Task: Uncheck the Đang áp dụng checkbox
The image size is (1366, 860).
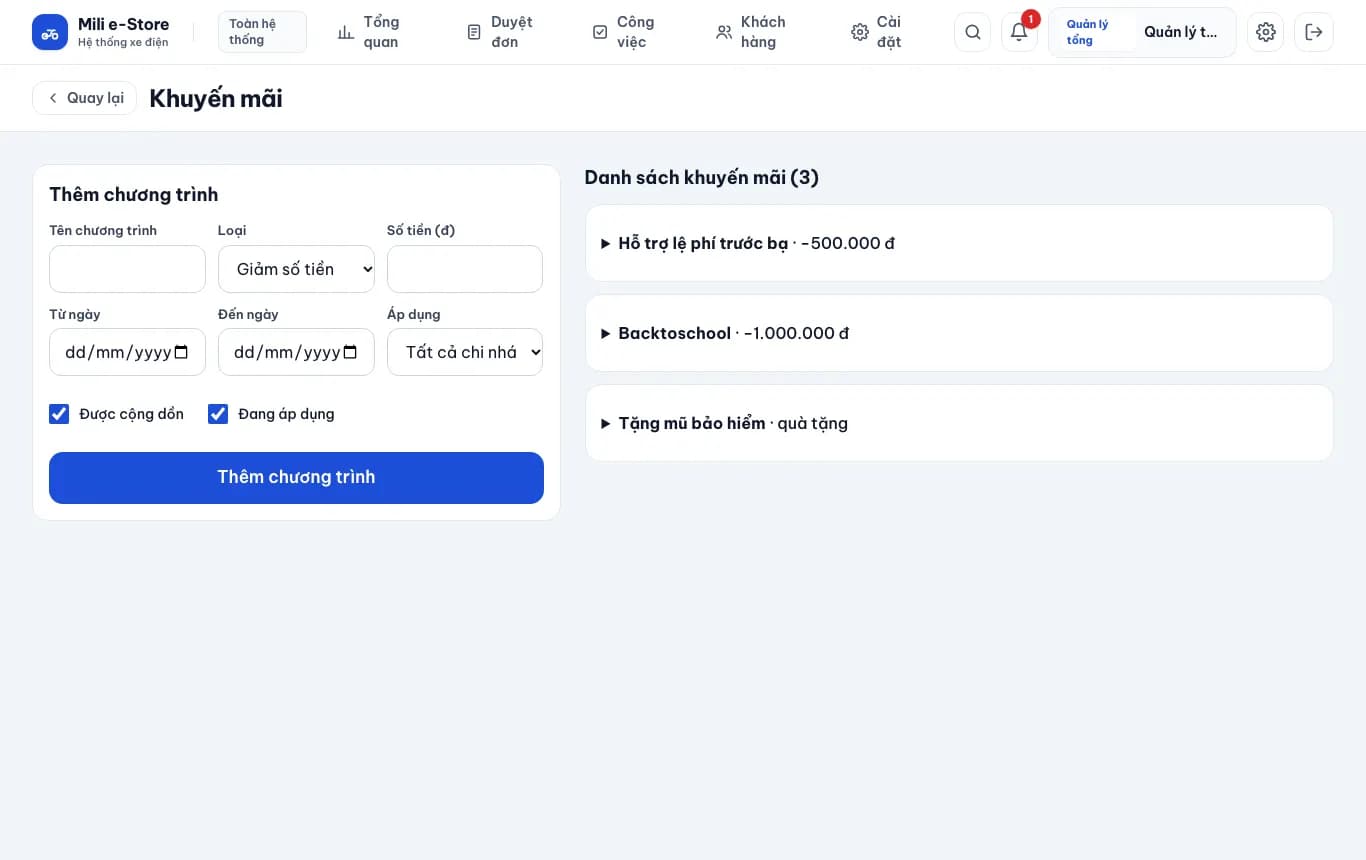Action: click(218, 414)
